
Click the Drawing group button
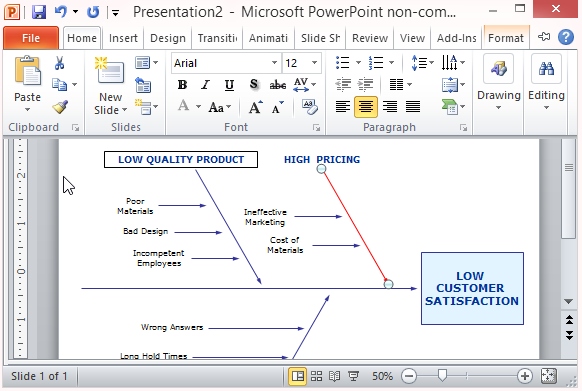point(498,82)
